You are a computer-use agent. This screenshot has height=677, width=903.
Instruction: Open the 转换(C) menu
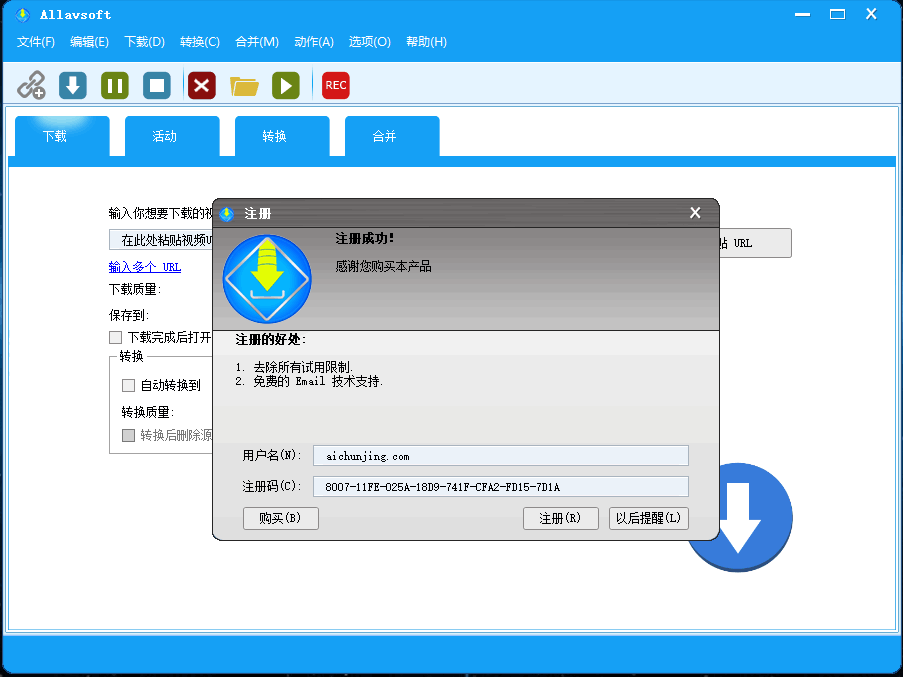200,41
